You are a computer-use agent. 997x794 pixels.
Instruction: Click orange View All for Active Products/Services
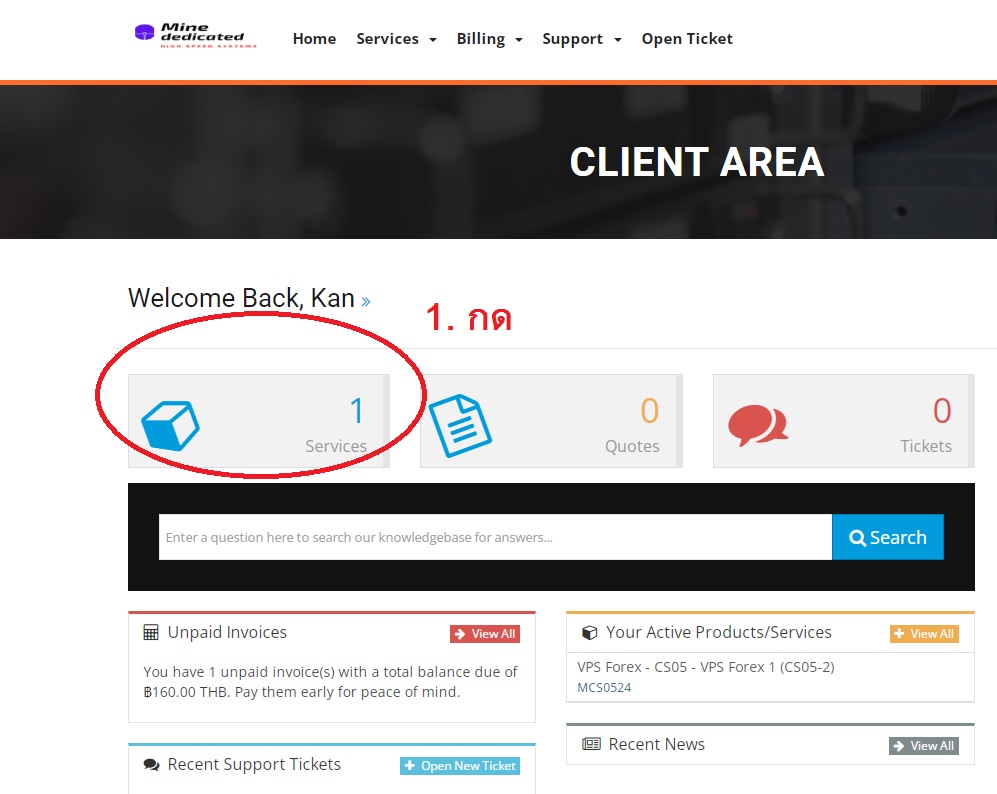tap(924, 634)
